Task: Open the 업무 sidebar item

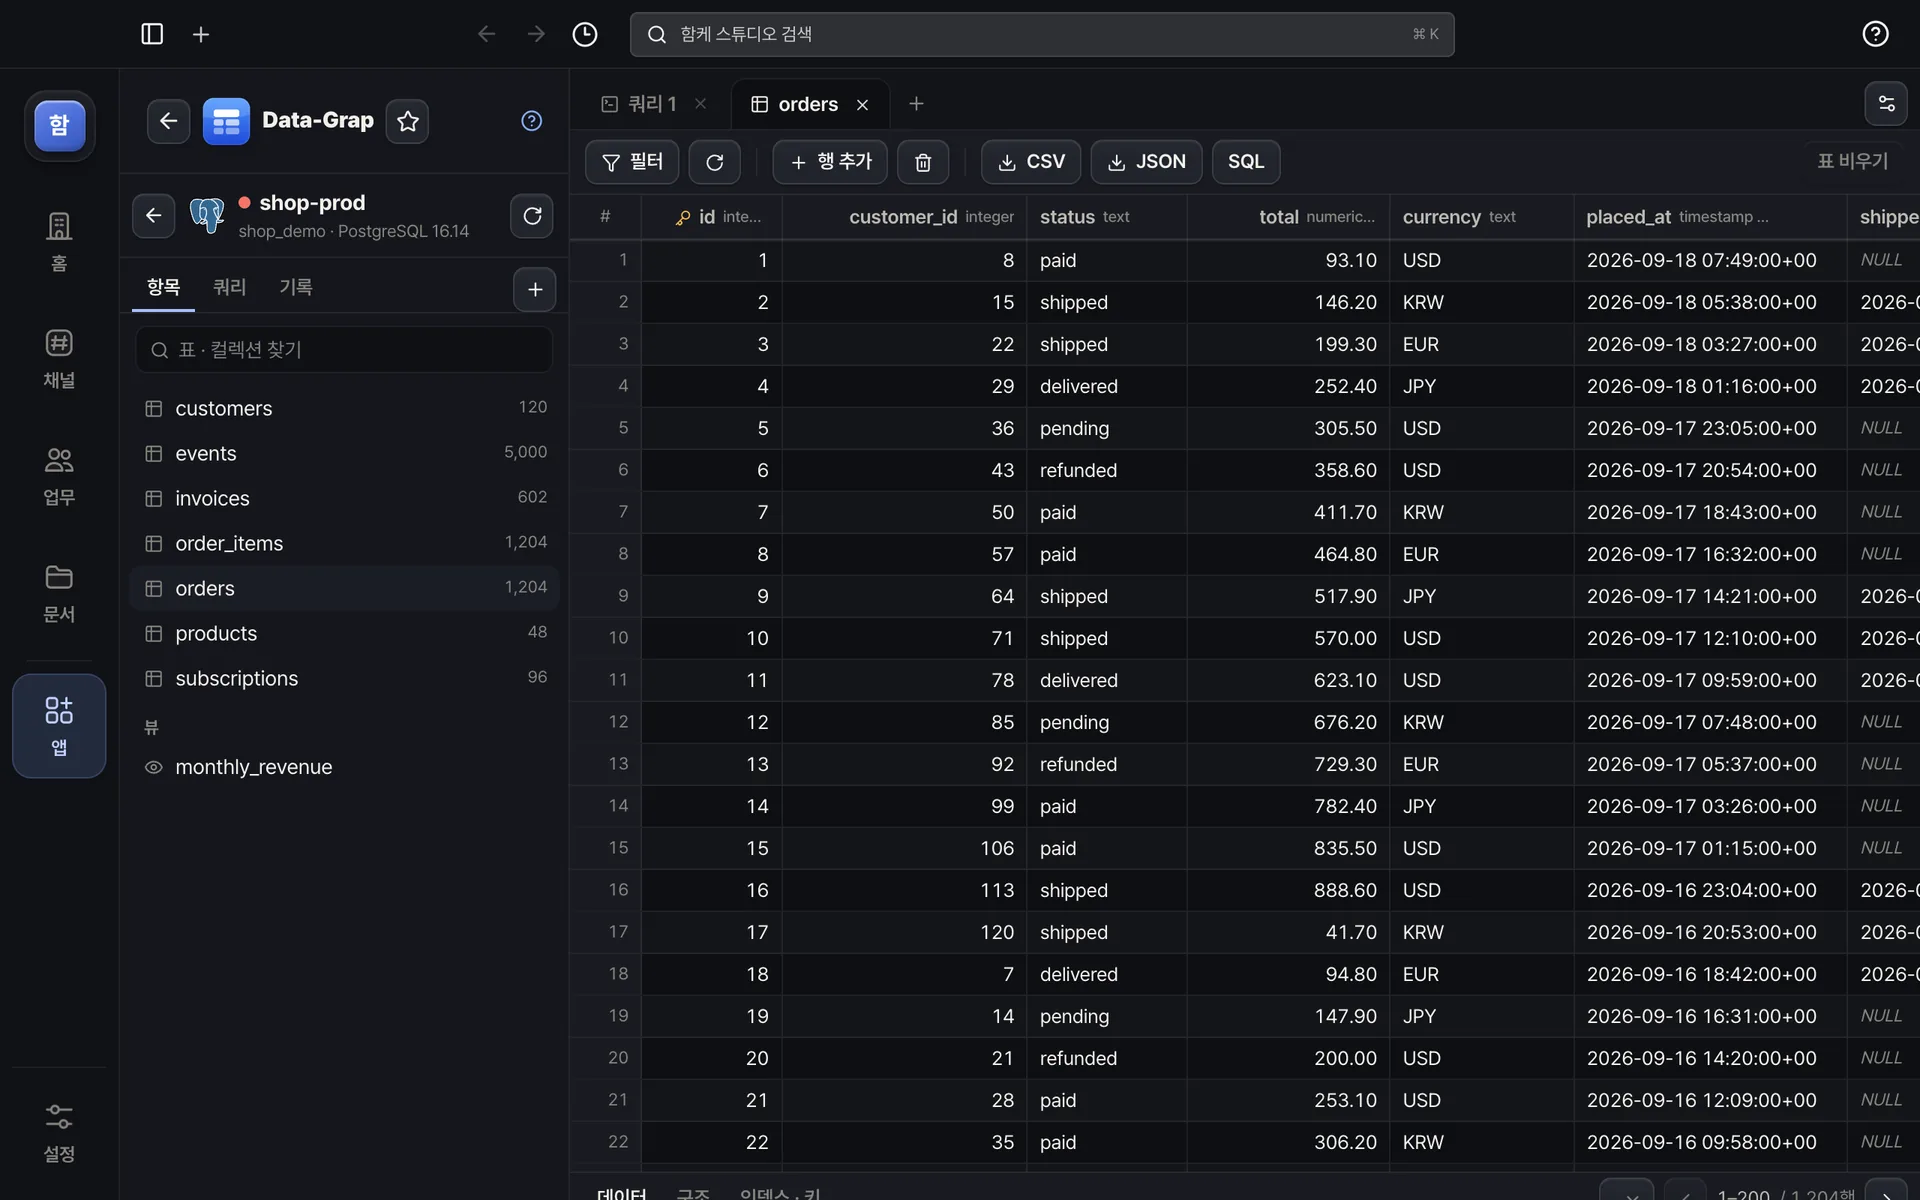Action: pos(59,476)
